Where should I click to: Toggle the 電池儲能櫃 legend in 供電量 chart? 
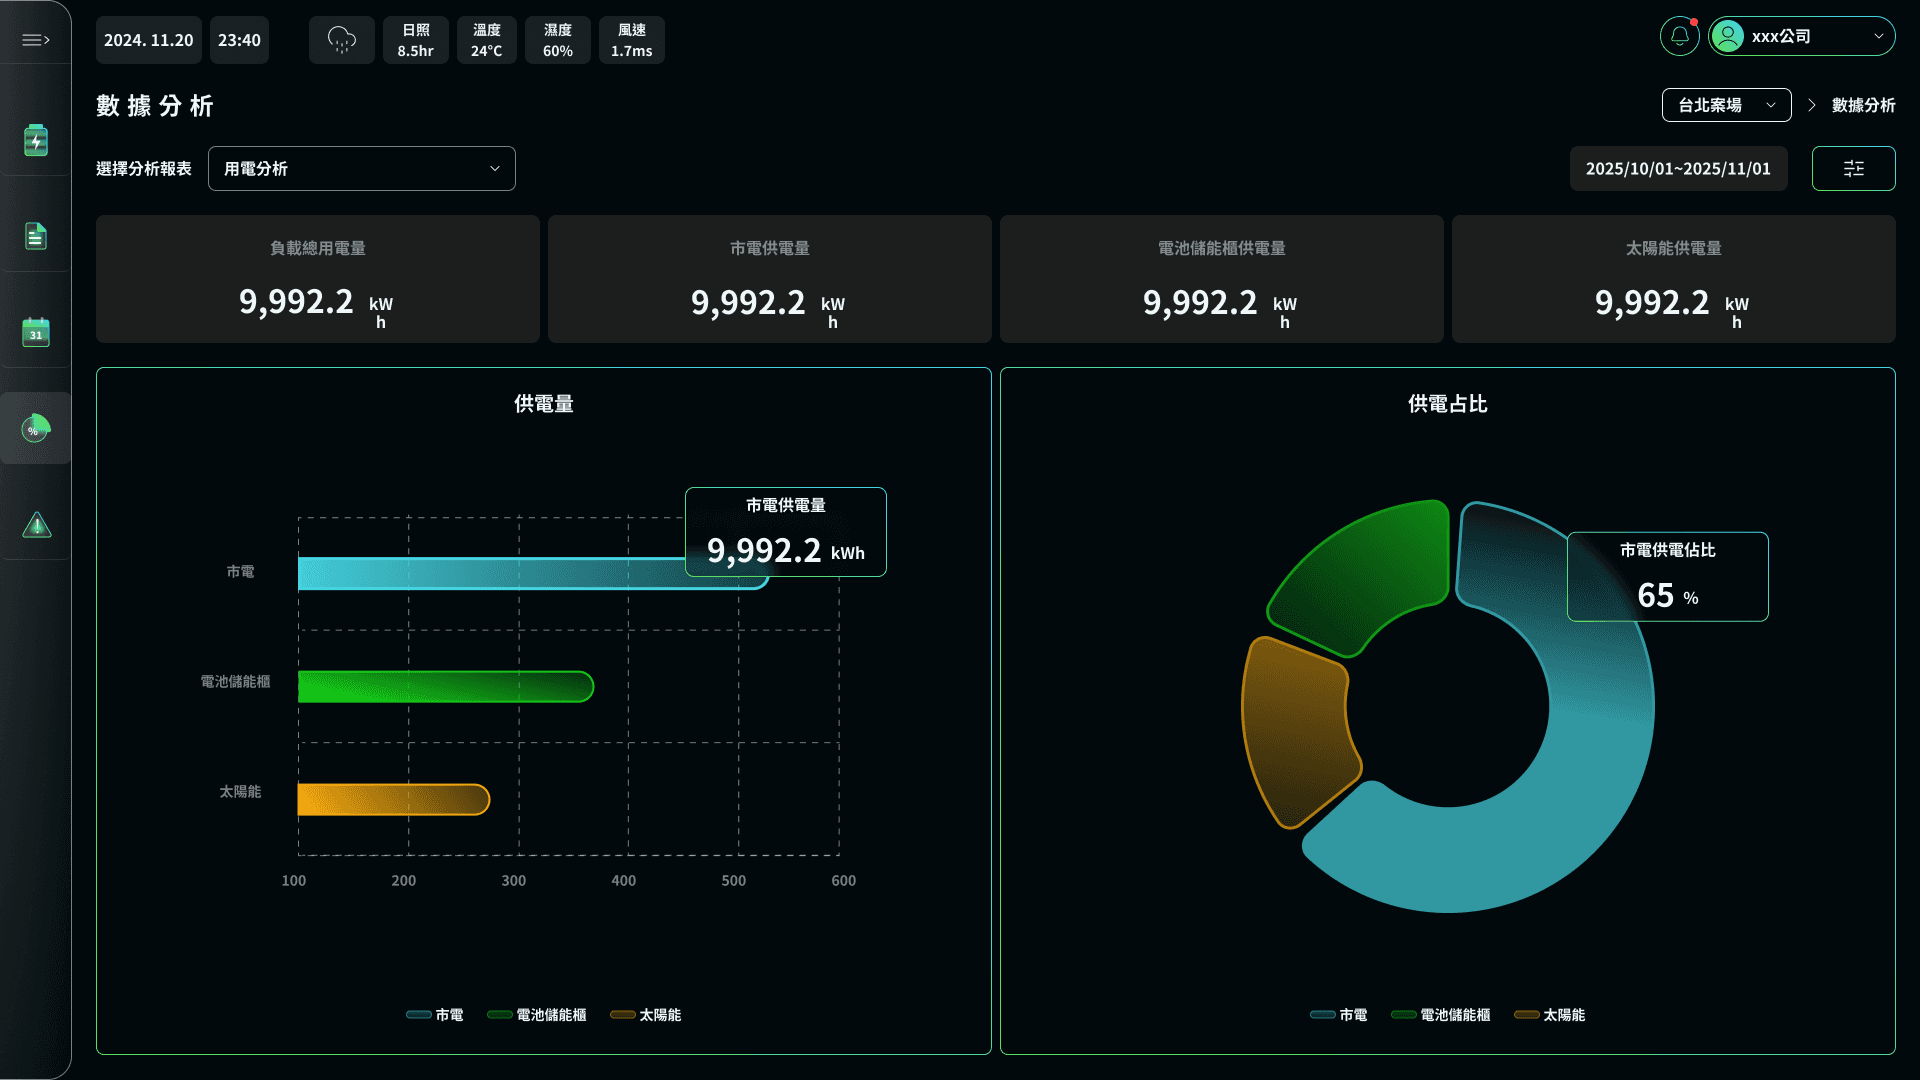point(536,1014)
